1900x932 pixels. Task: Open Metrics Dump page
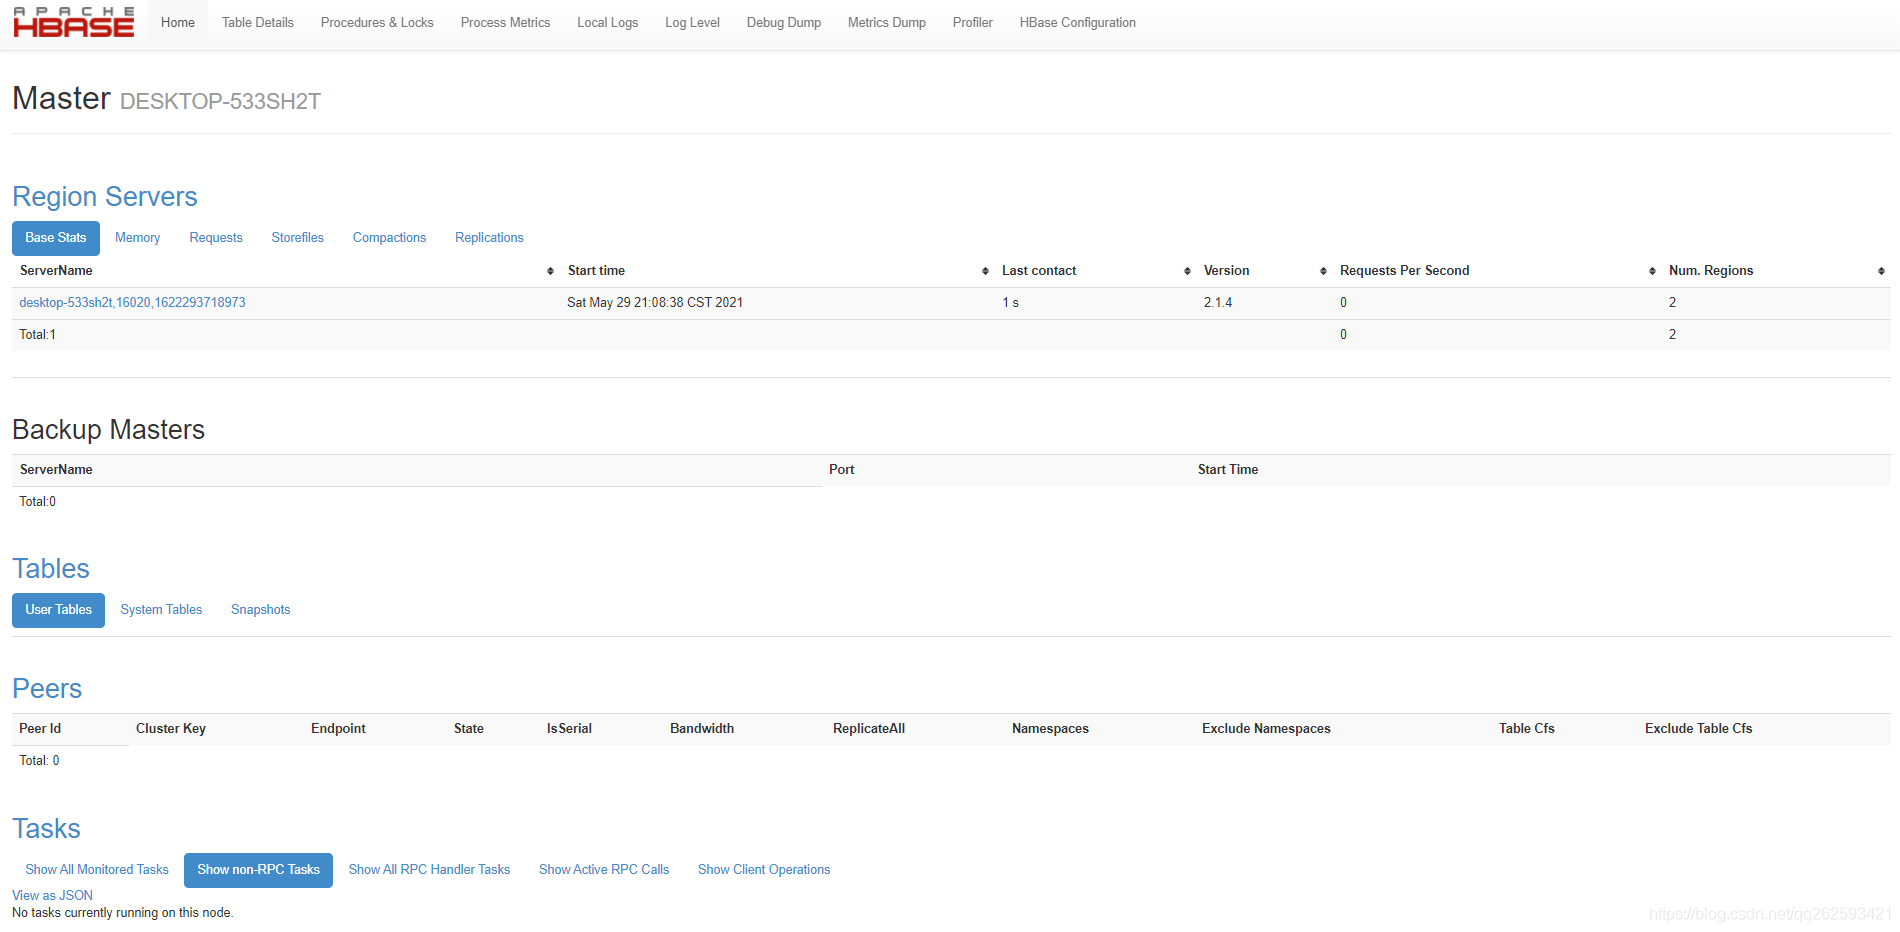tap(887, 23)
